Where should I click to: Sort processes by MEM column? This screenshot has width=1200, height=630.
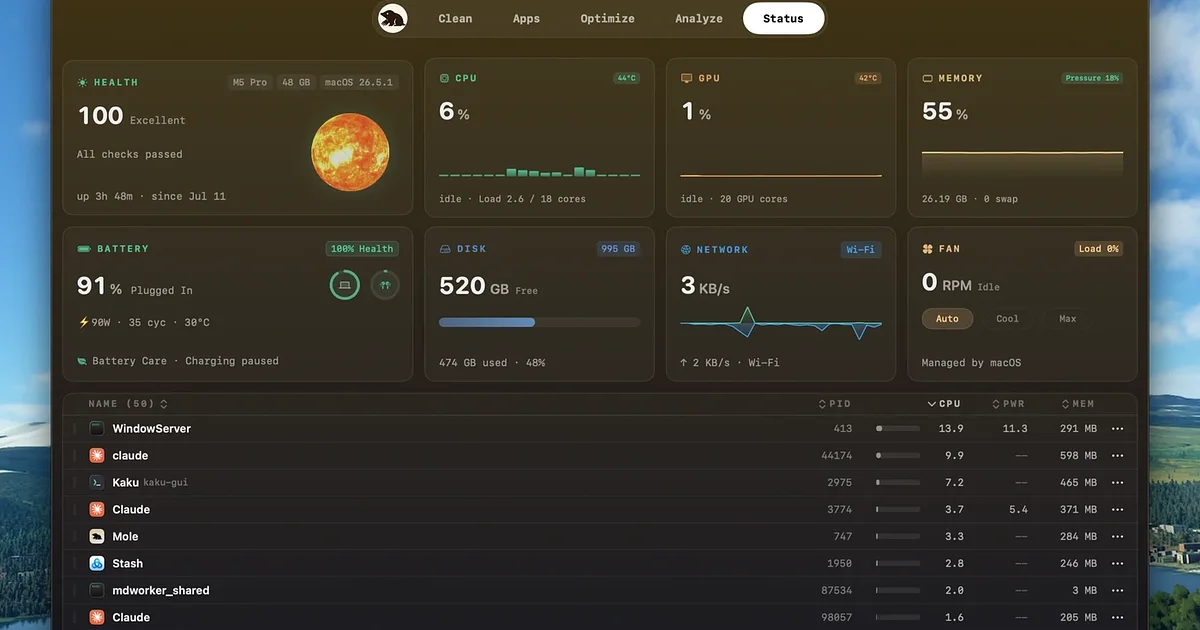[x=1077, y=404]
